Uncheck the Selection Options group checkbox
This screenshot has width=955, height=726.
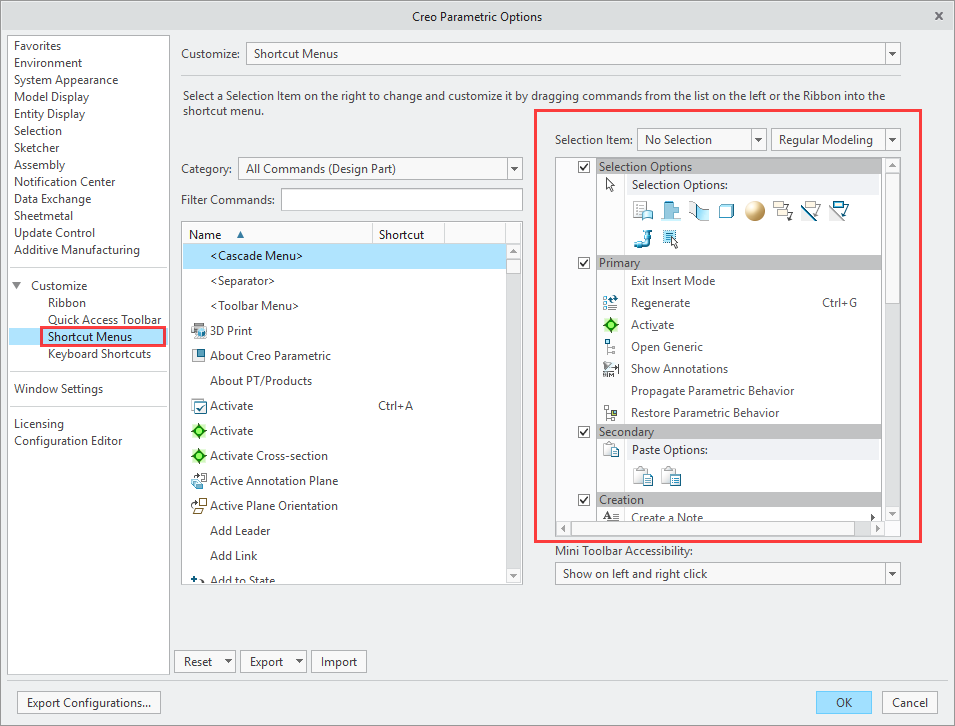point(584,166)
